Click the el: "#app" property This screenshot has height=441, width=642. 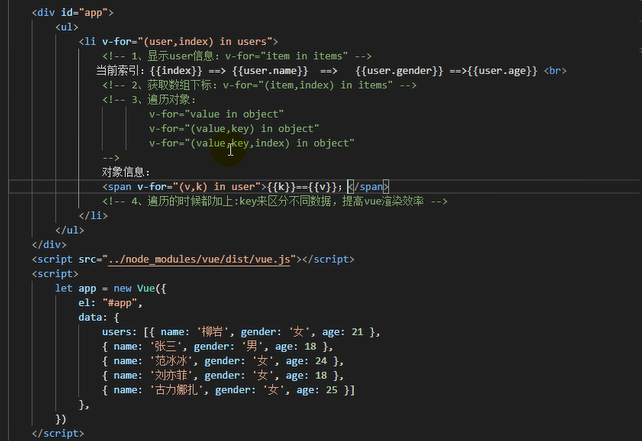(x=110, y=303)
